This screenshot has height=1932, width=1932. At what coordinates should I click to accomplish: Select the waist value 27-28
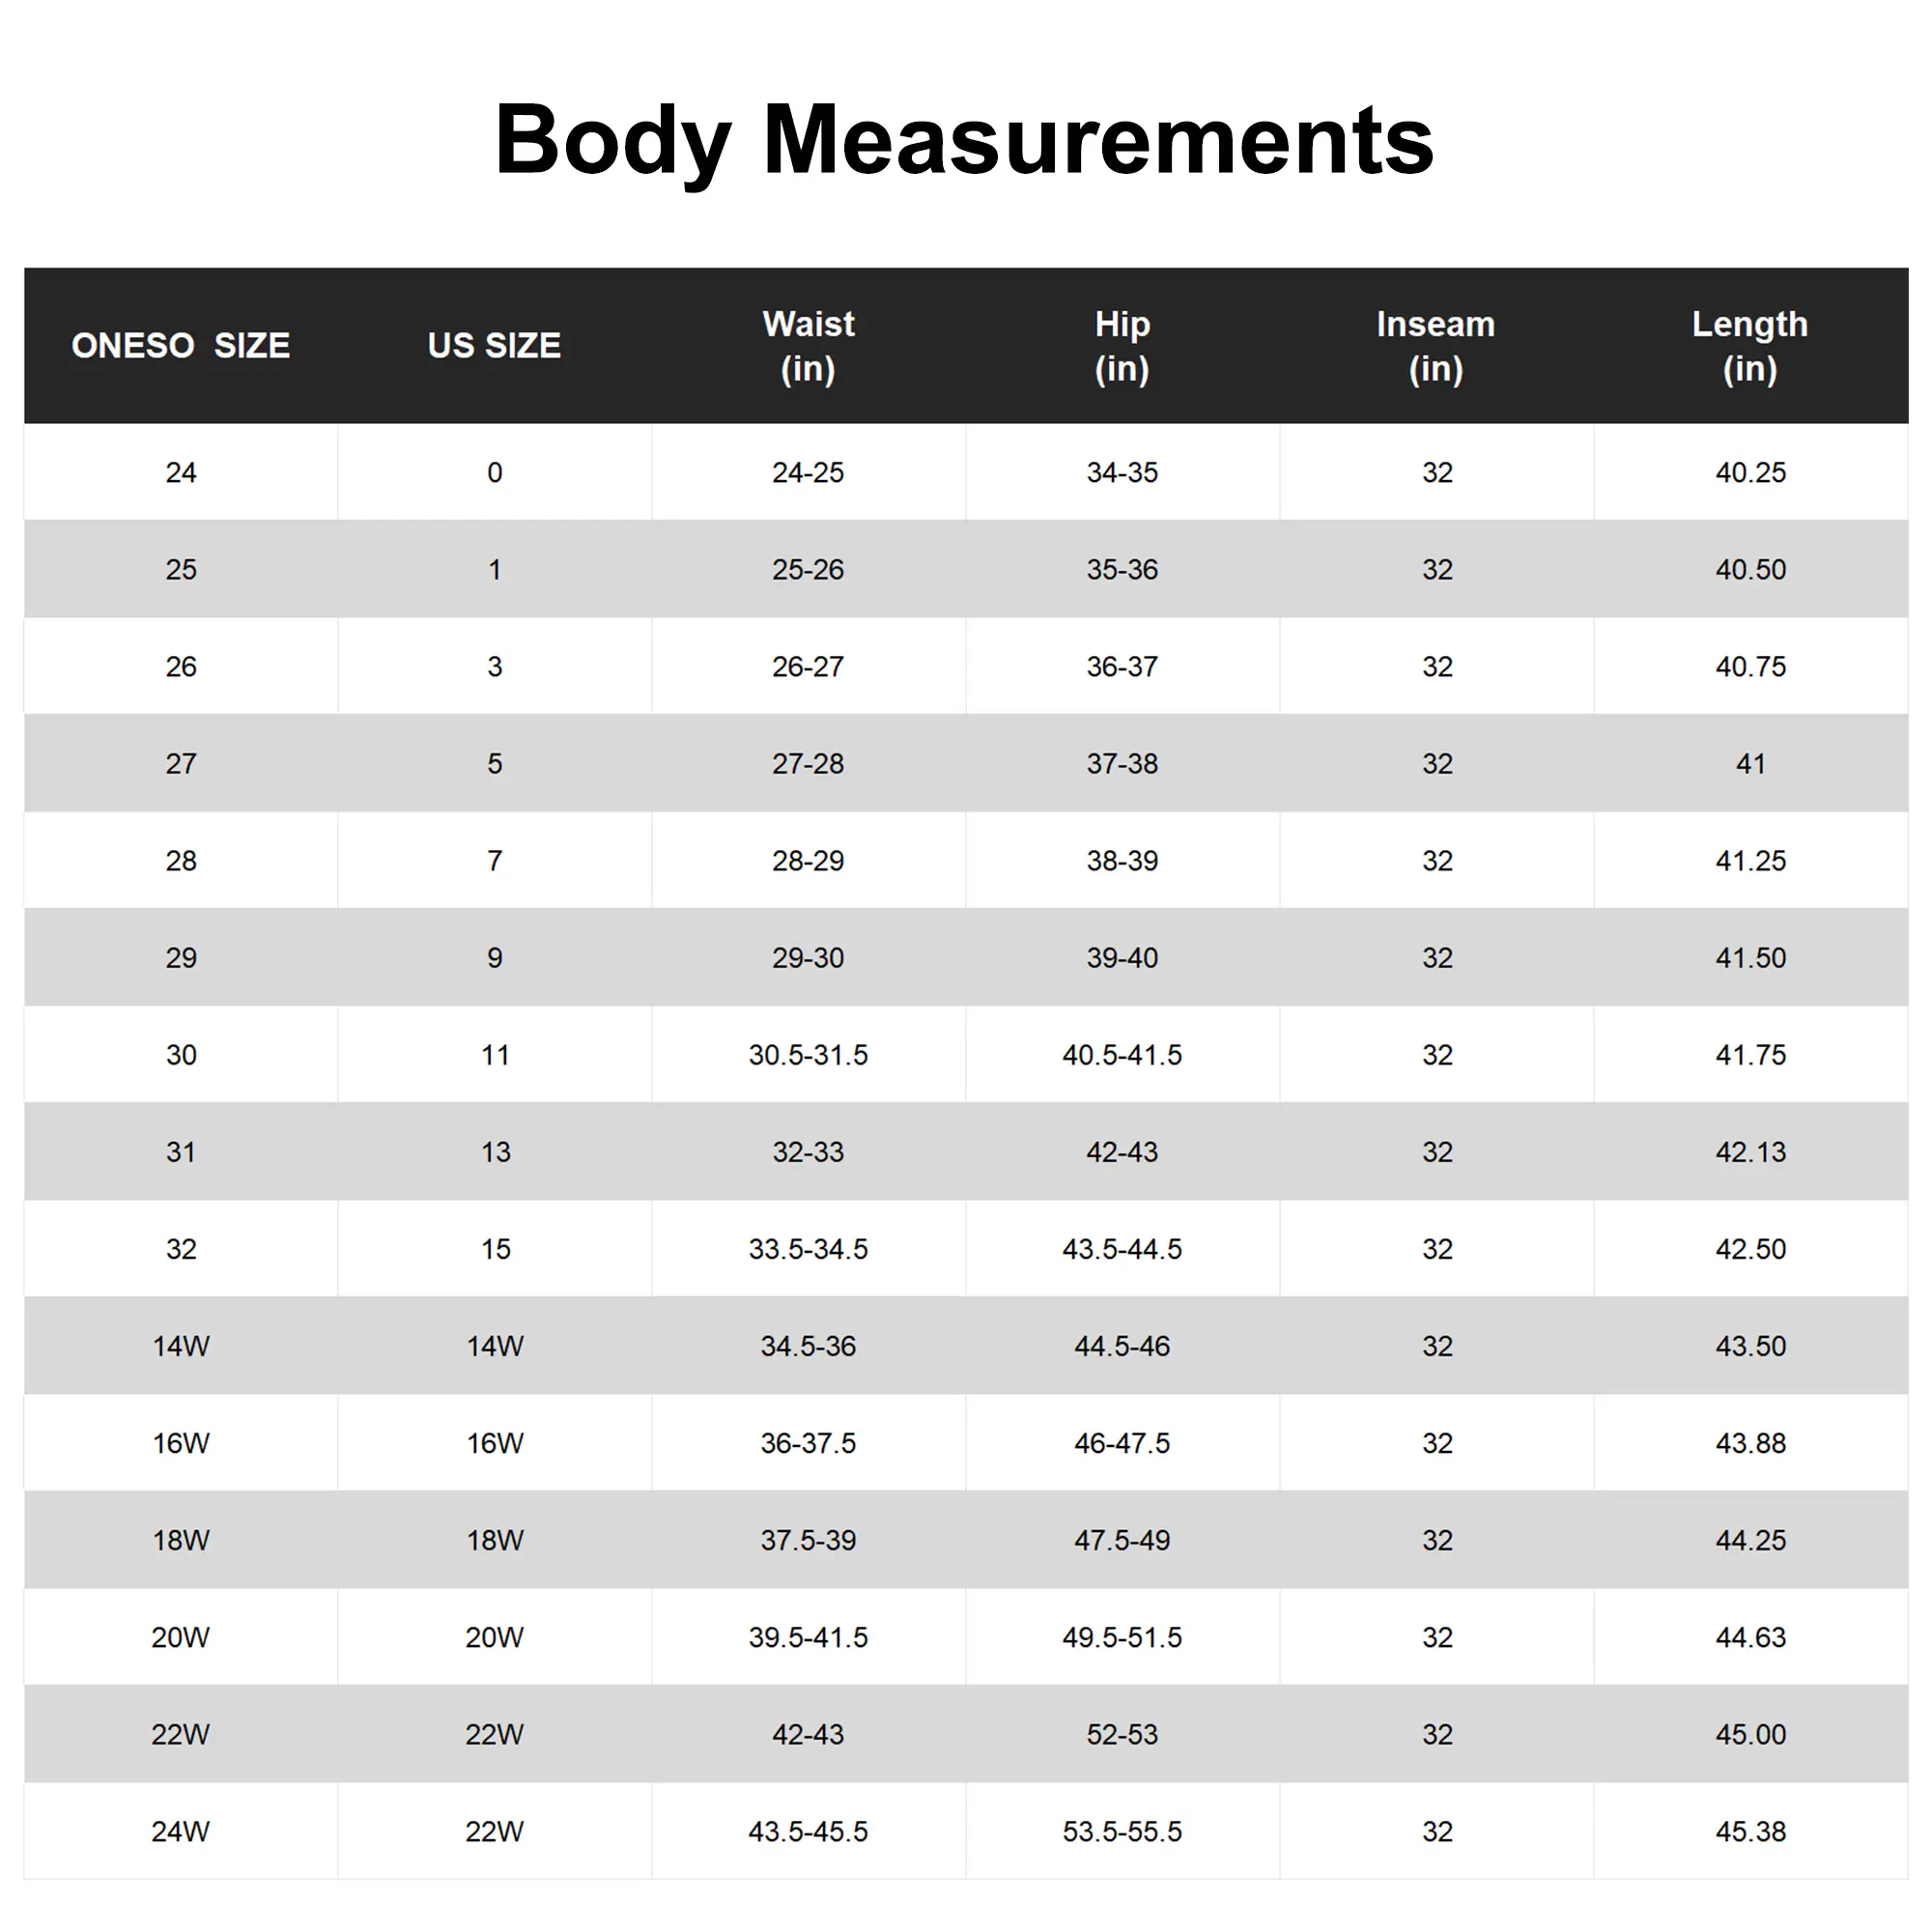point(808,763)
